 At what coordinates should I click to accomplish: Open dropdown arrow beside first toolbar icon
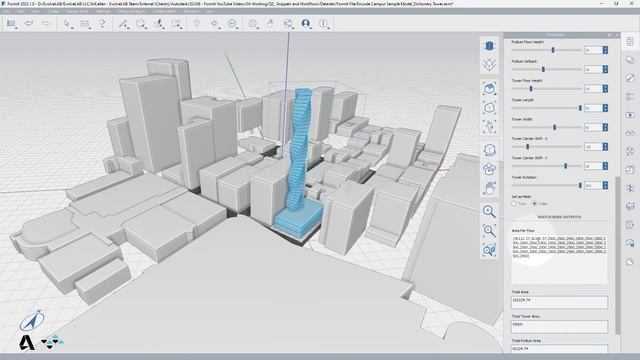coord(16,28)
